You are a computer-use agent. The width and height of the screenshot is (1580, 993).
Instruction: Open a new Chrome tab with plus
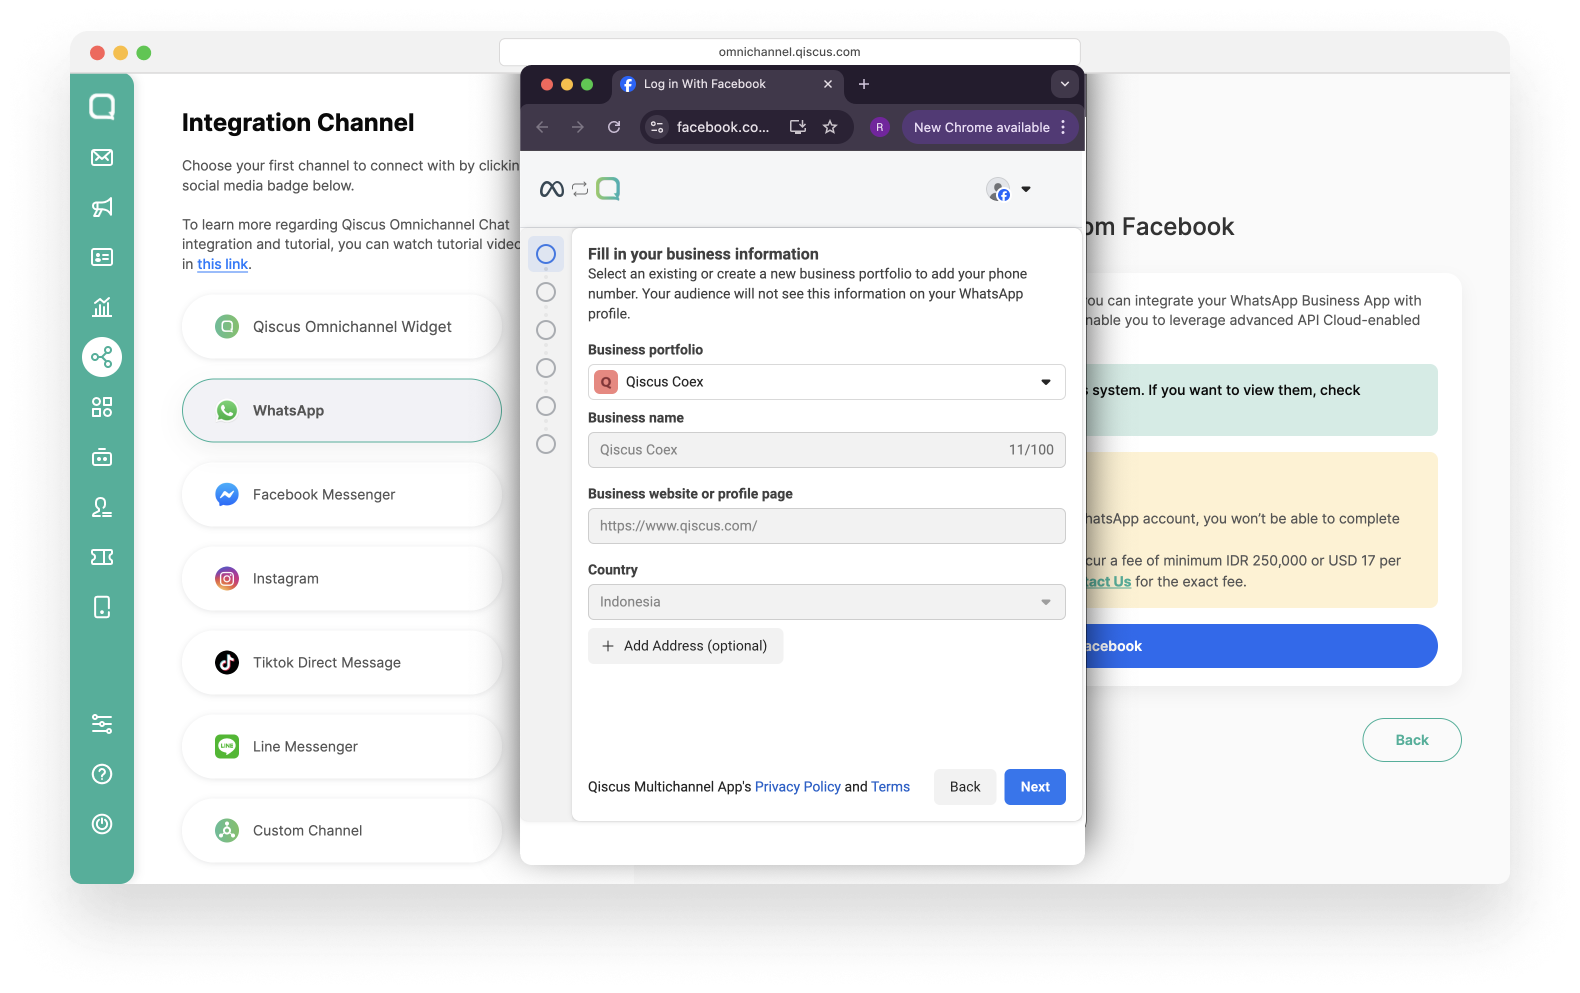(864, 84)
